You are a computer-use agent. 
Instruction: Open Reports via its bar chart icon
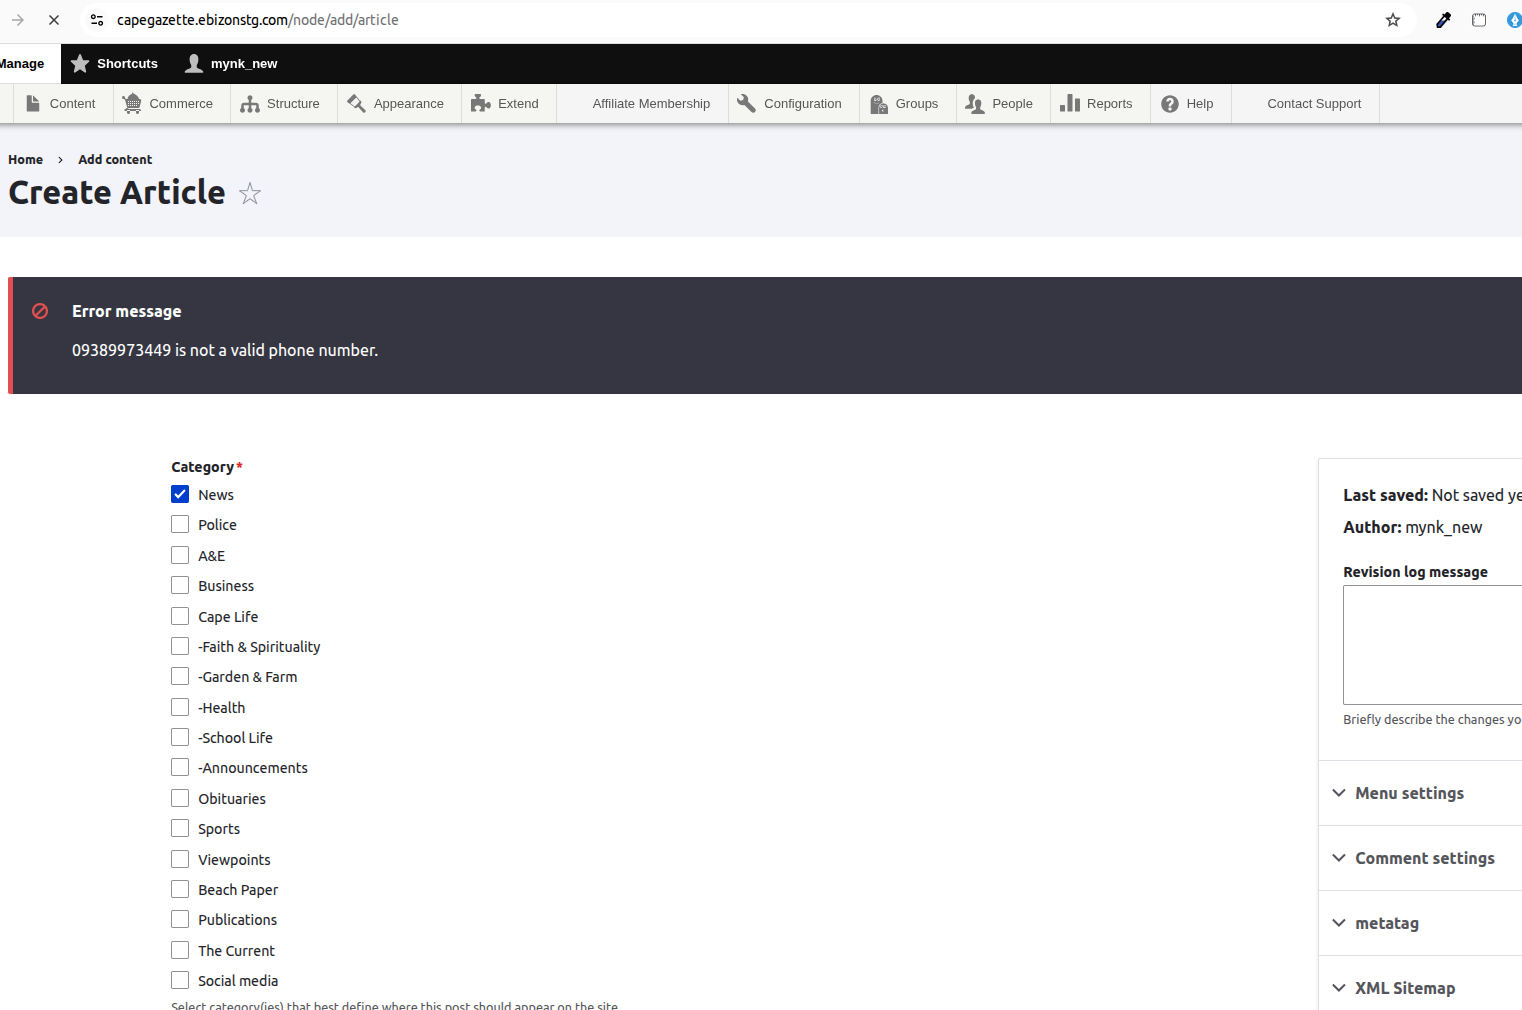point(1070,104)
